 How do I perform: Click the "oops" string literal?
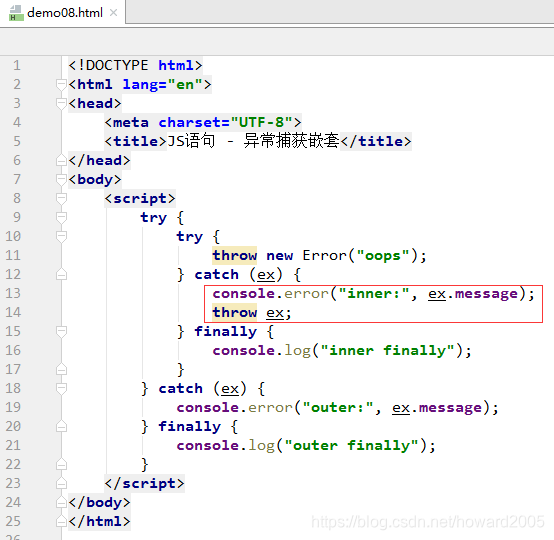click(383, 256)
